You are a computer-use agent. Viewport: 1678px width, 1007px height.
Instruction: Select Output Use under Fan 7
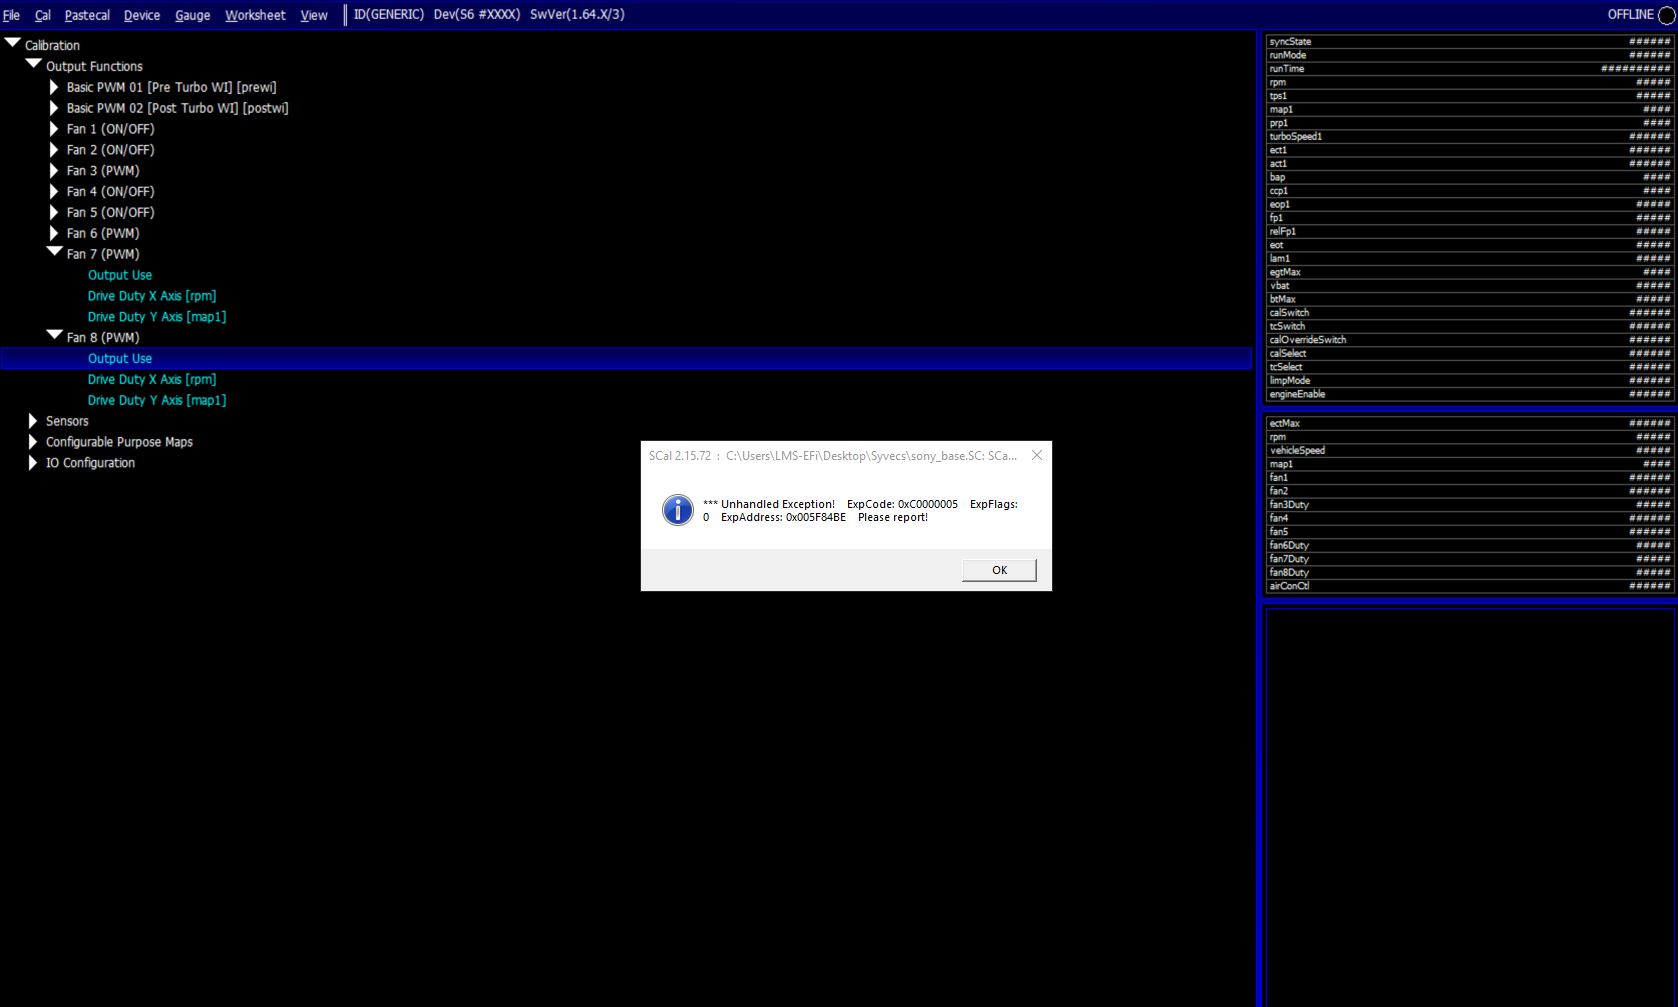coord(120,275)
